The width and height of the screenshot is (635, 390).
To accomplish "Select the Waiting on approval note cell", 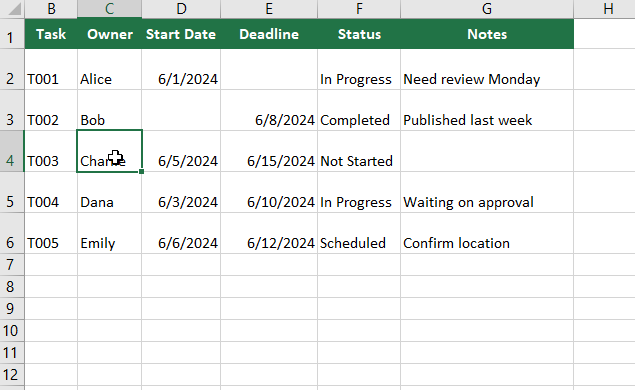I will click(487, 192).
